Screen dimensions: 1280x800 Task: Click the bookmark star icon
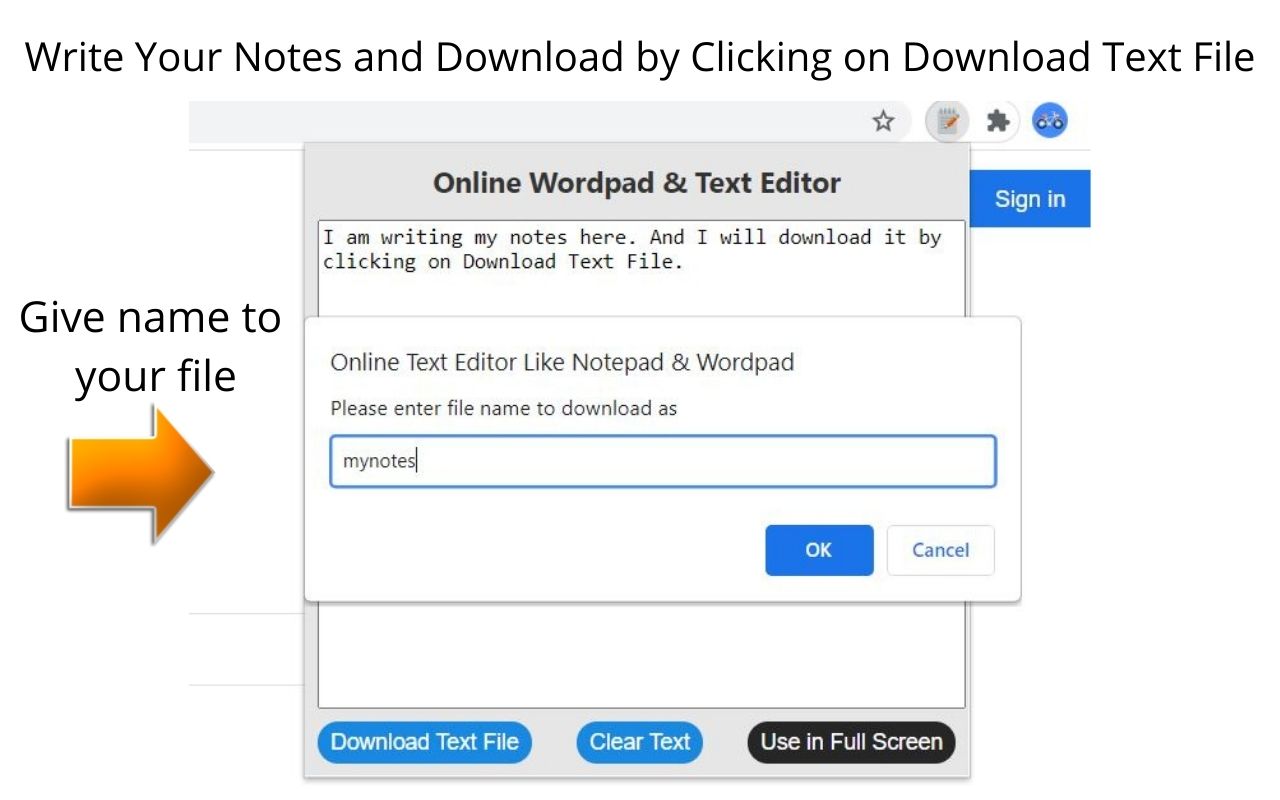(883, 122)
